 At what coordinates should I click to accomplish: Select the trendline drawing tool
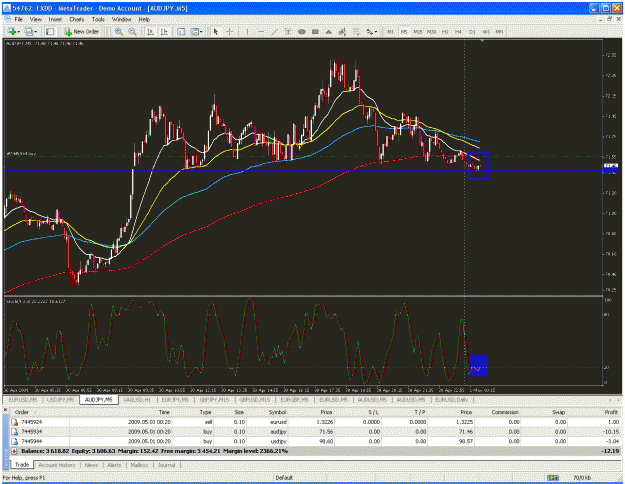pyautogui.click(x=274, y=31)
